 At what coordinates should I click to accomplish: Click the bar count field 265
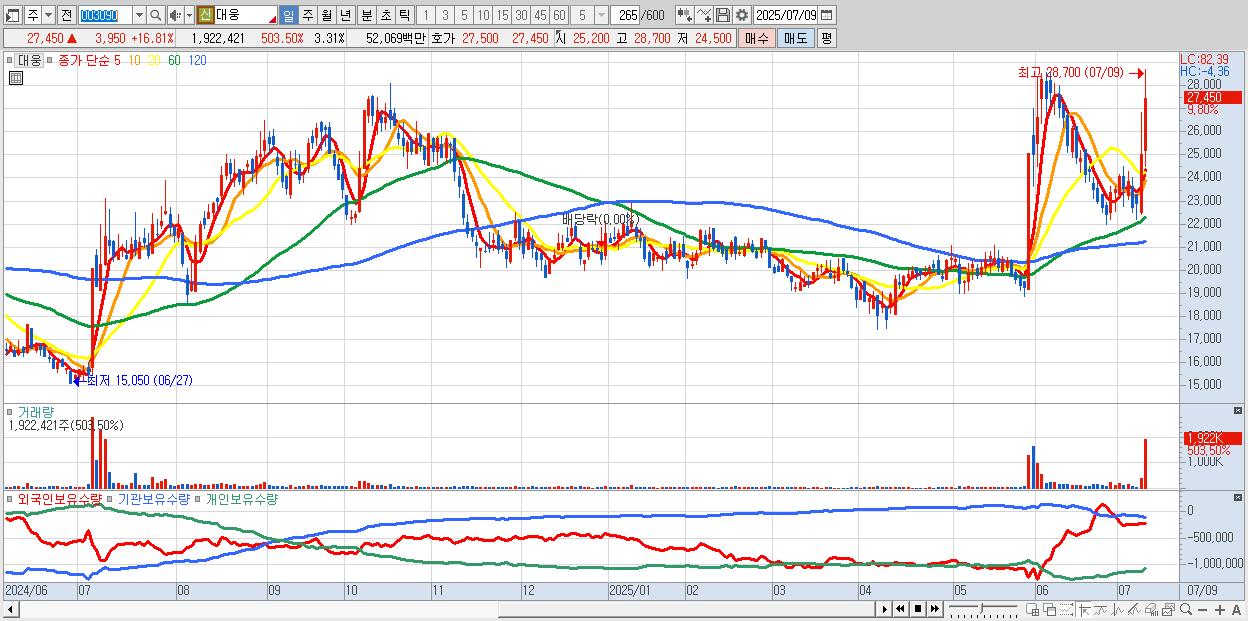click(x=626, y=15)
